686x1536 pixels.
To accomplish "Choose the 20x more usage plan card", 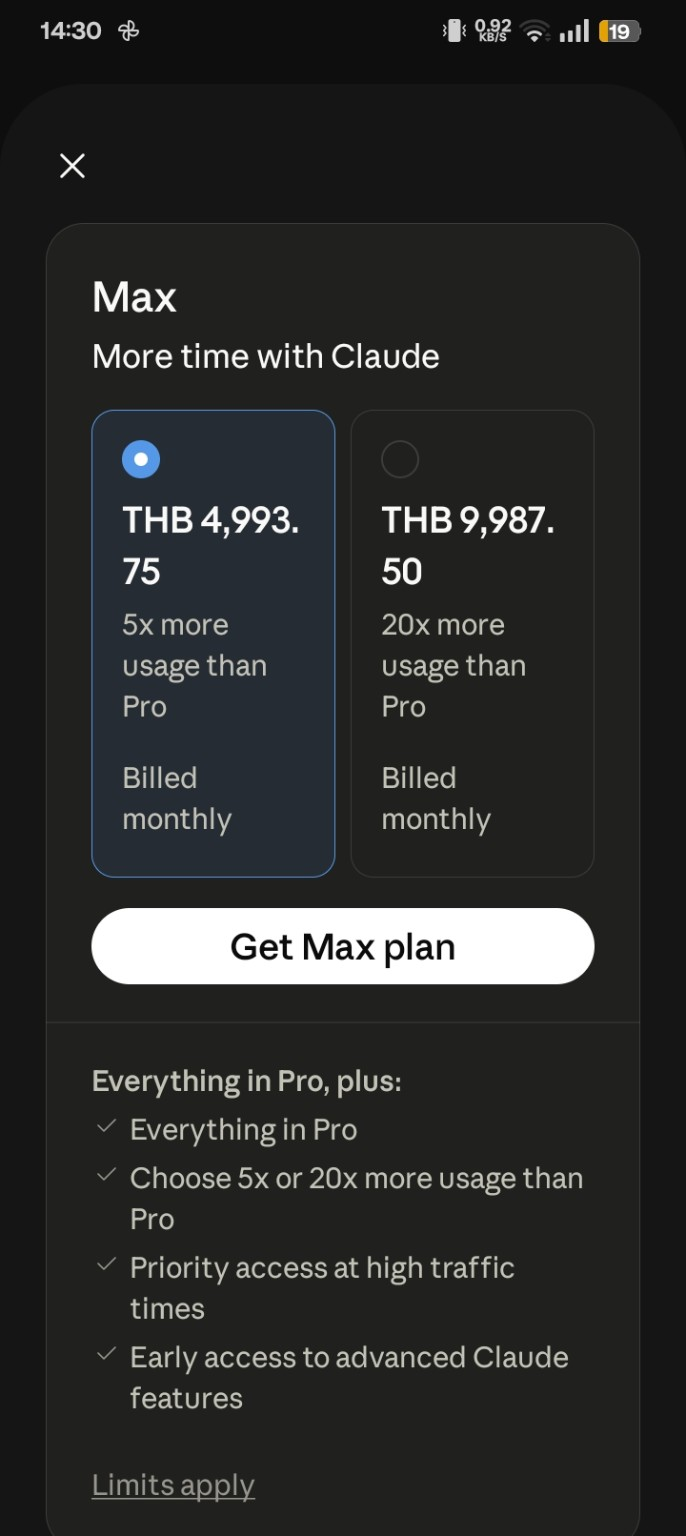I will [472, 644].
